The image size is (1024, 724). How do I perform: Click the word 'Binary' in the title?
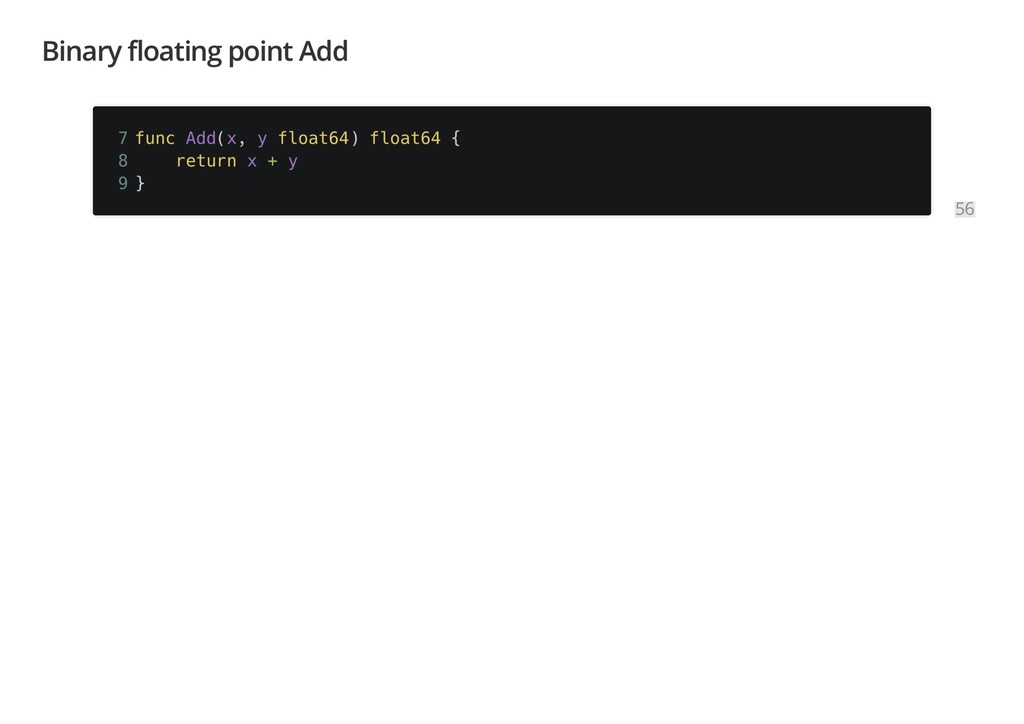(x=82, y=52)
